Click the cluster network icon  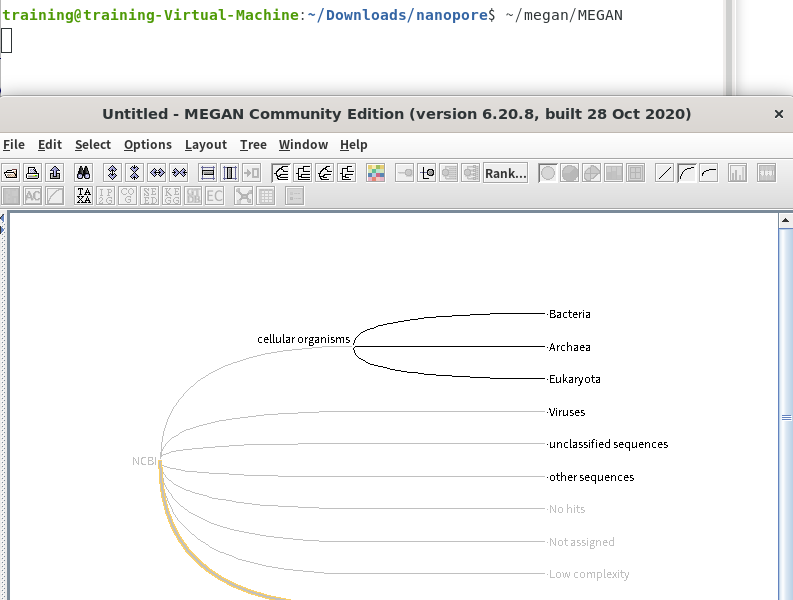point(244,195)
